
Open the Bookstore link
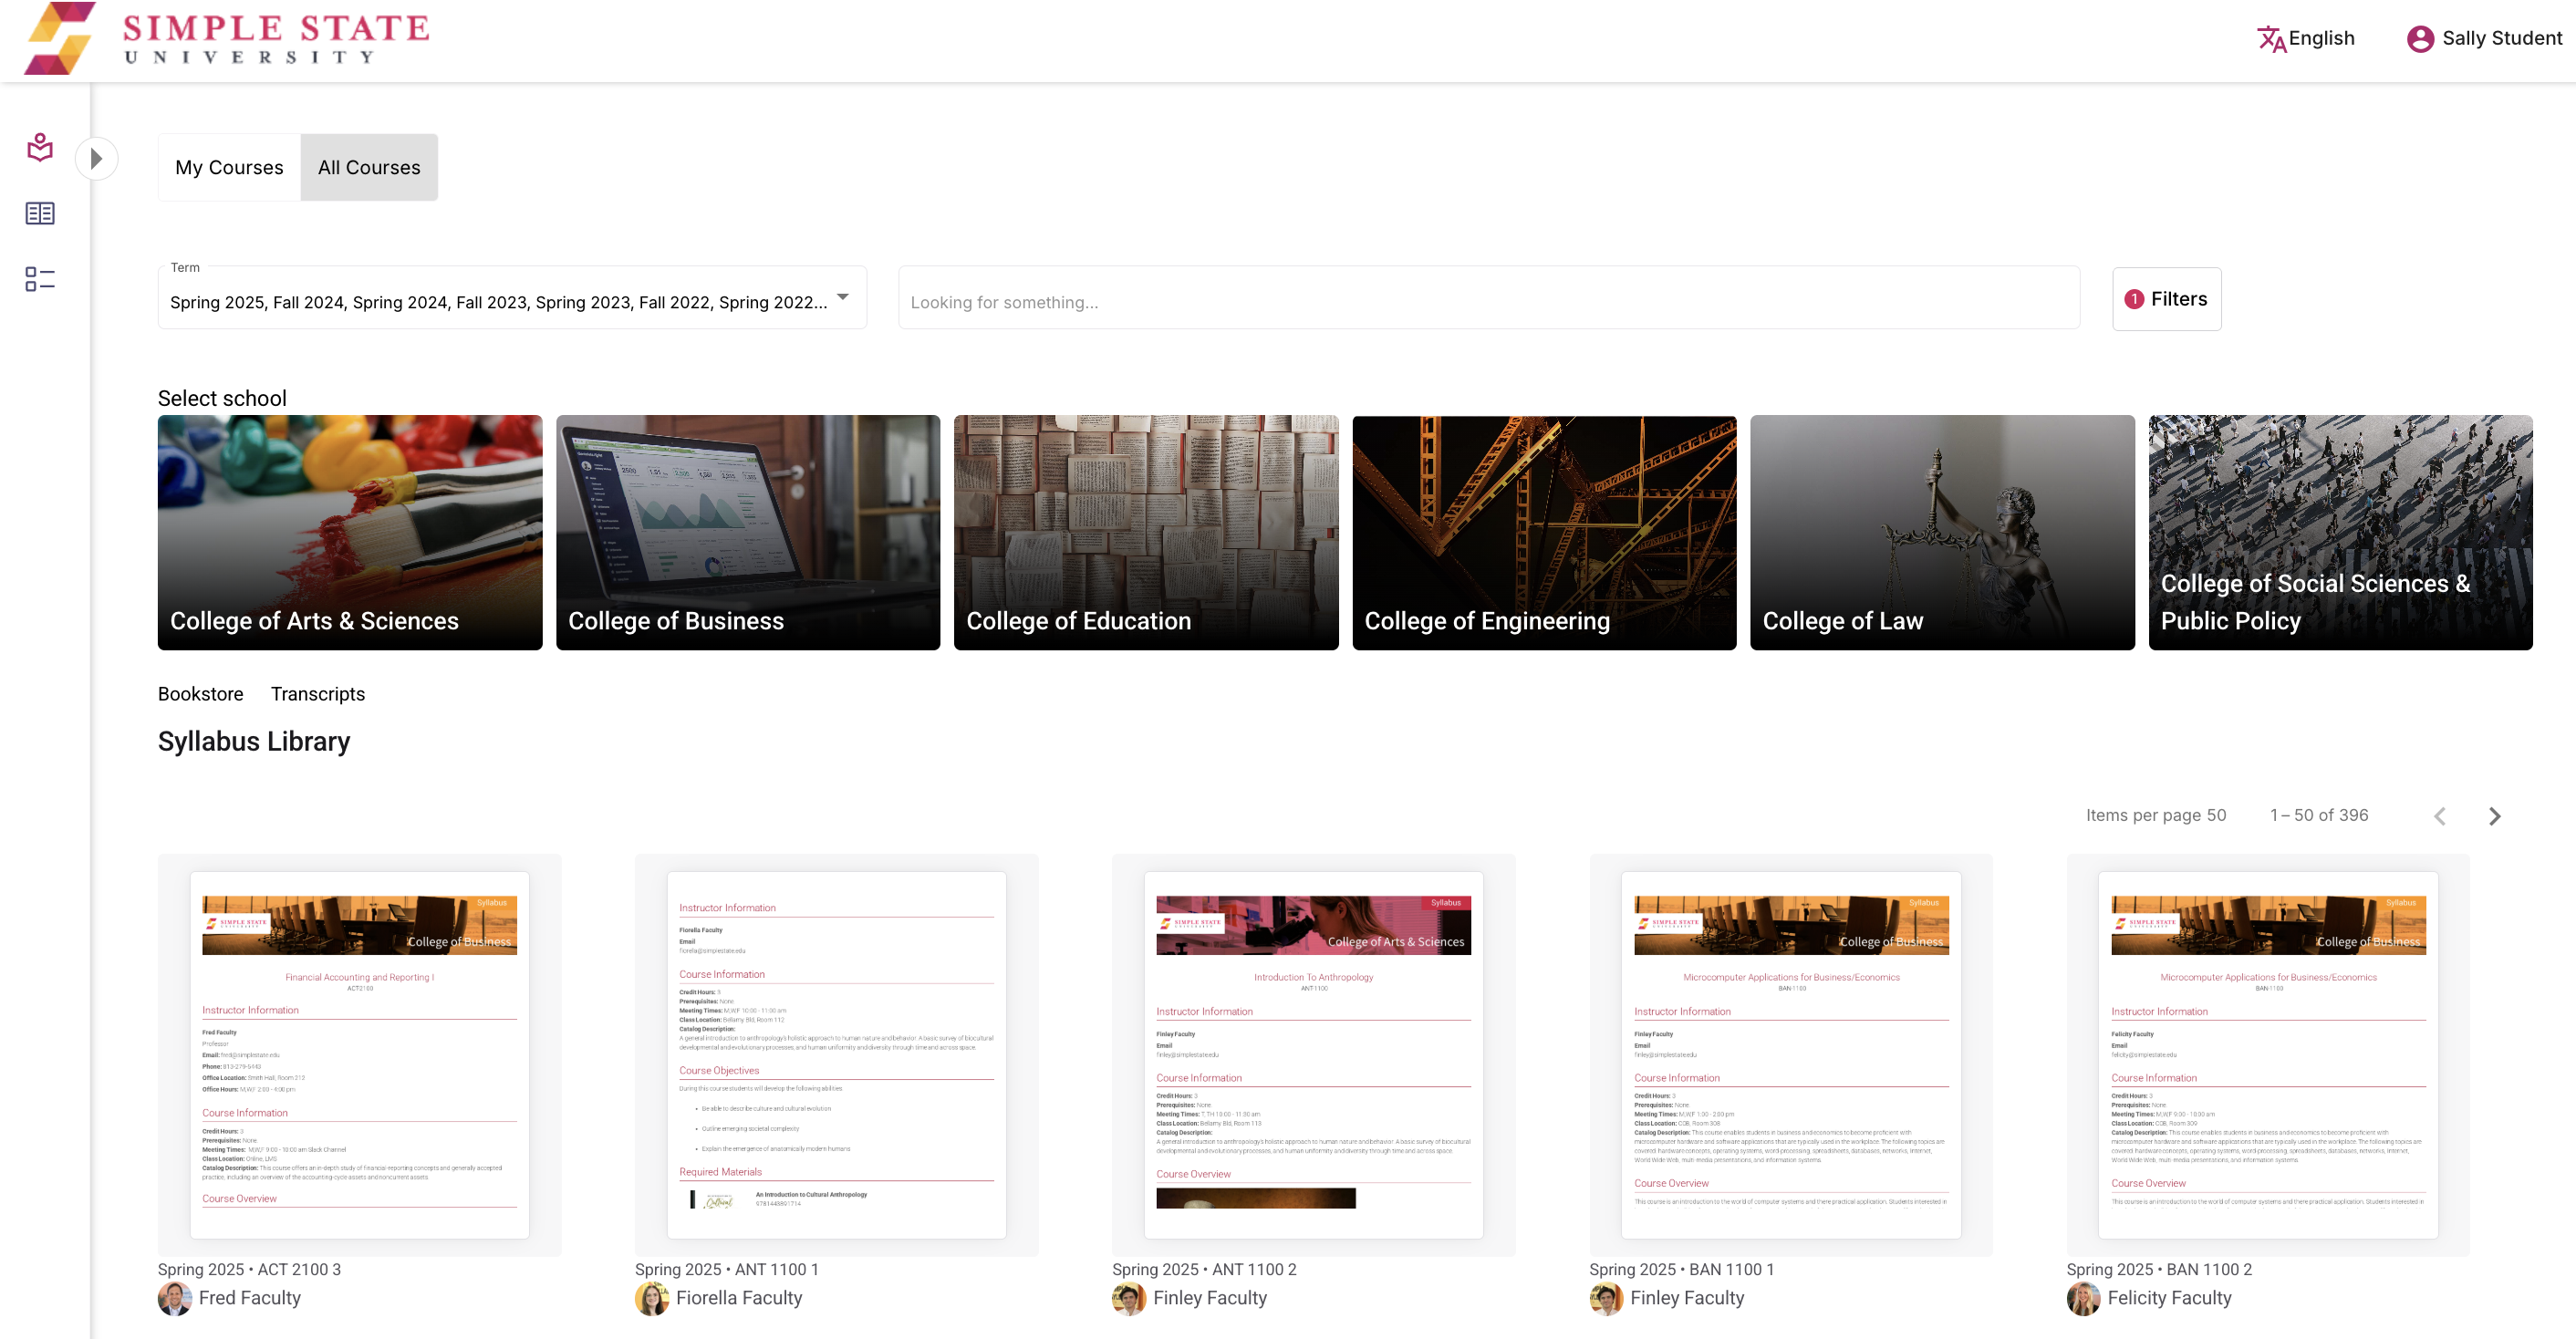tap(200, 694)
